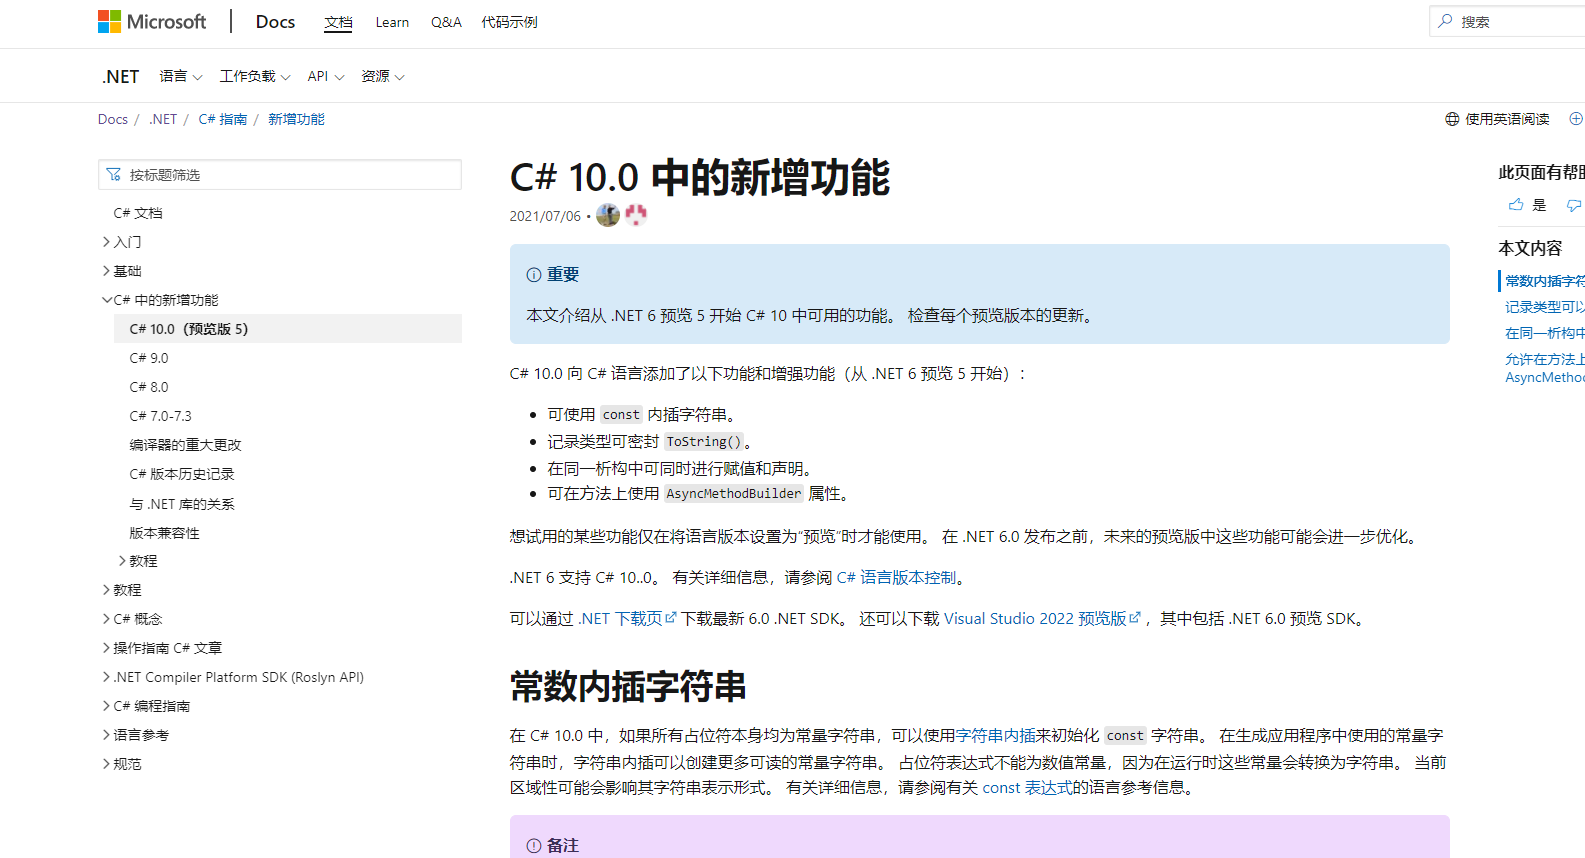Expand the C# 编程指南 tree node
The image size is (1585, 858).
point(106,706)
